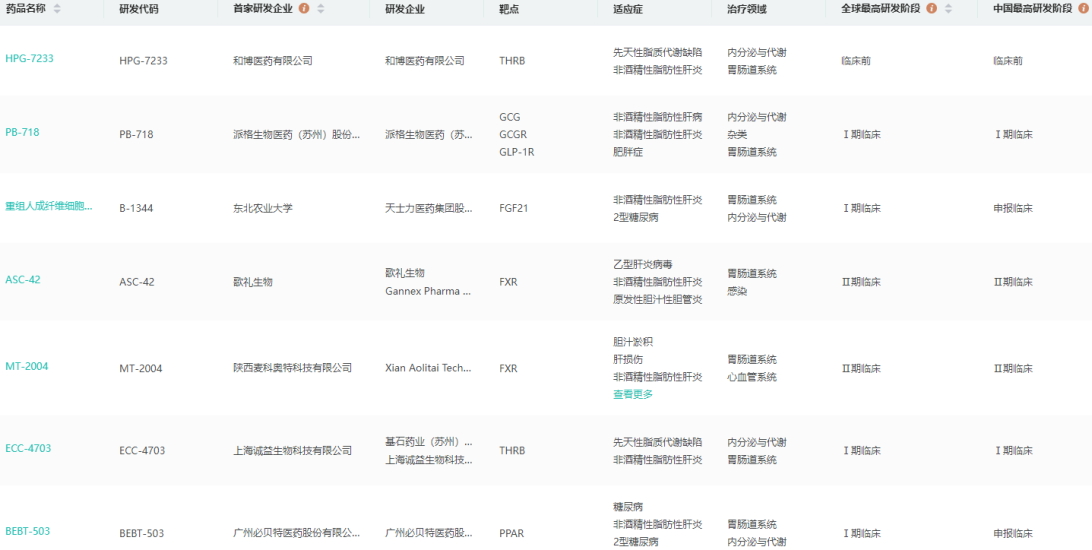1092x550 pixels.
Task: Select the 靶点 column header
Action: [x=509, y=9]
